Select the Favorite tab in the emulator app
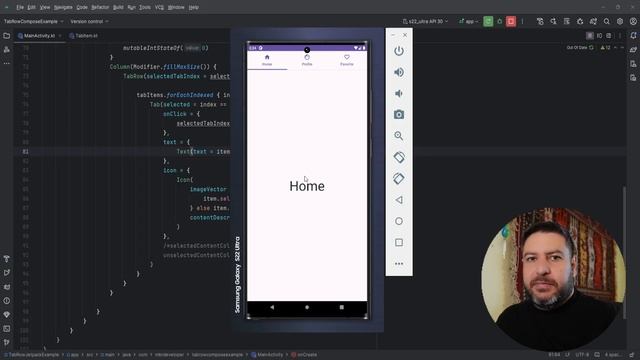The width and height of the screenshot is (640, 360). coord(347,60)
